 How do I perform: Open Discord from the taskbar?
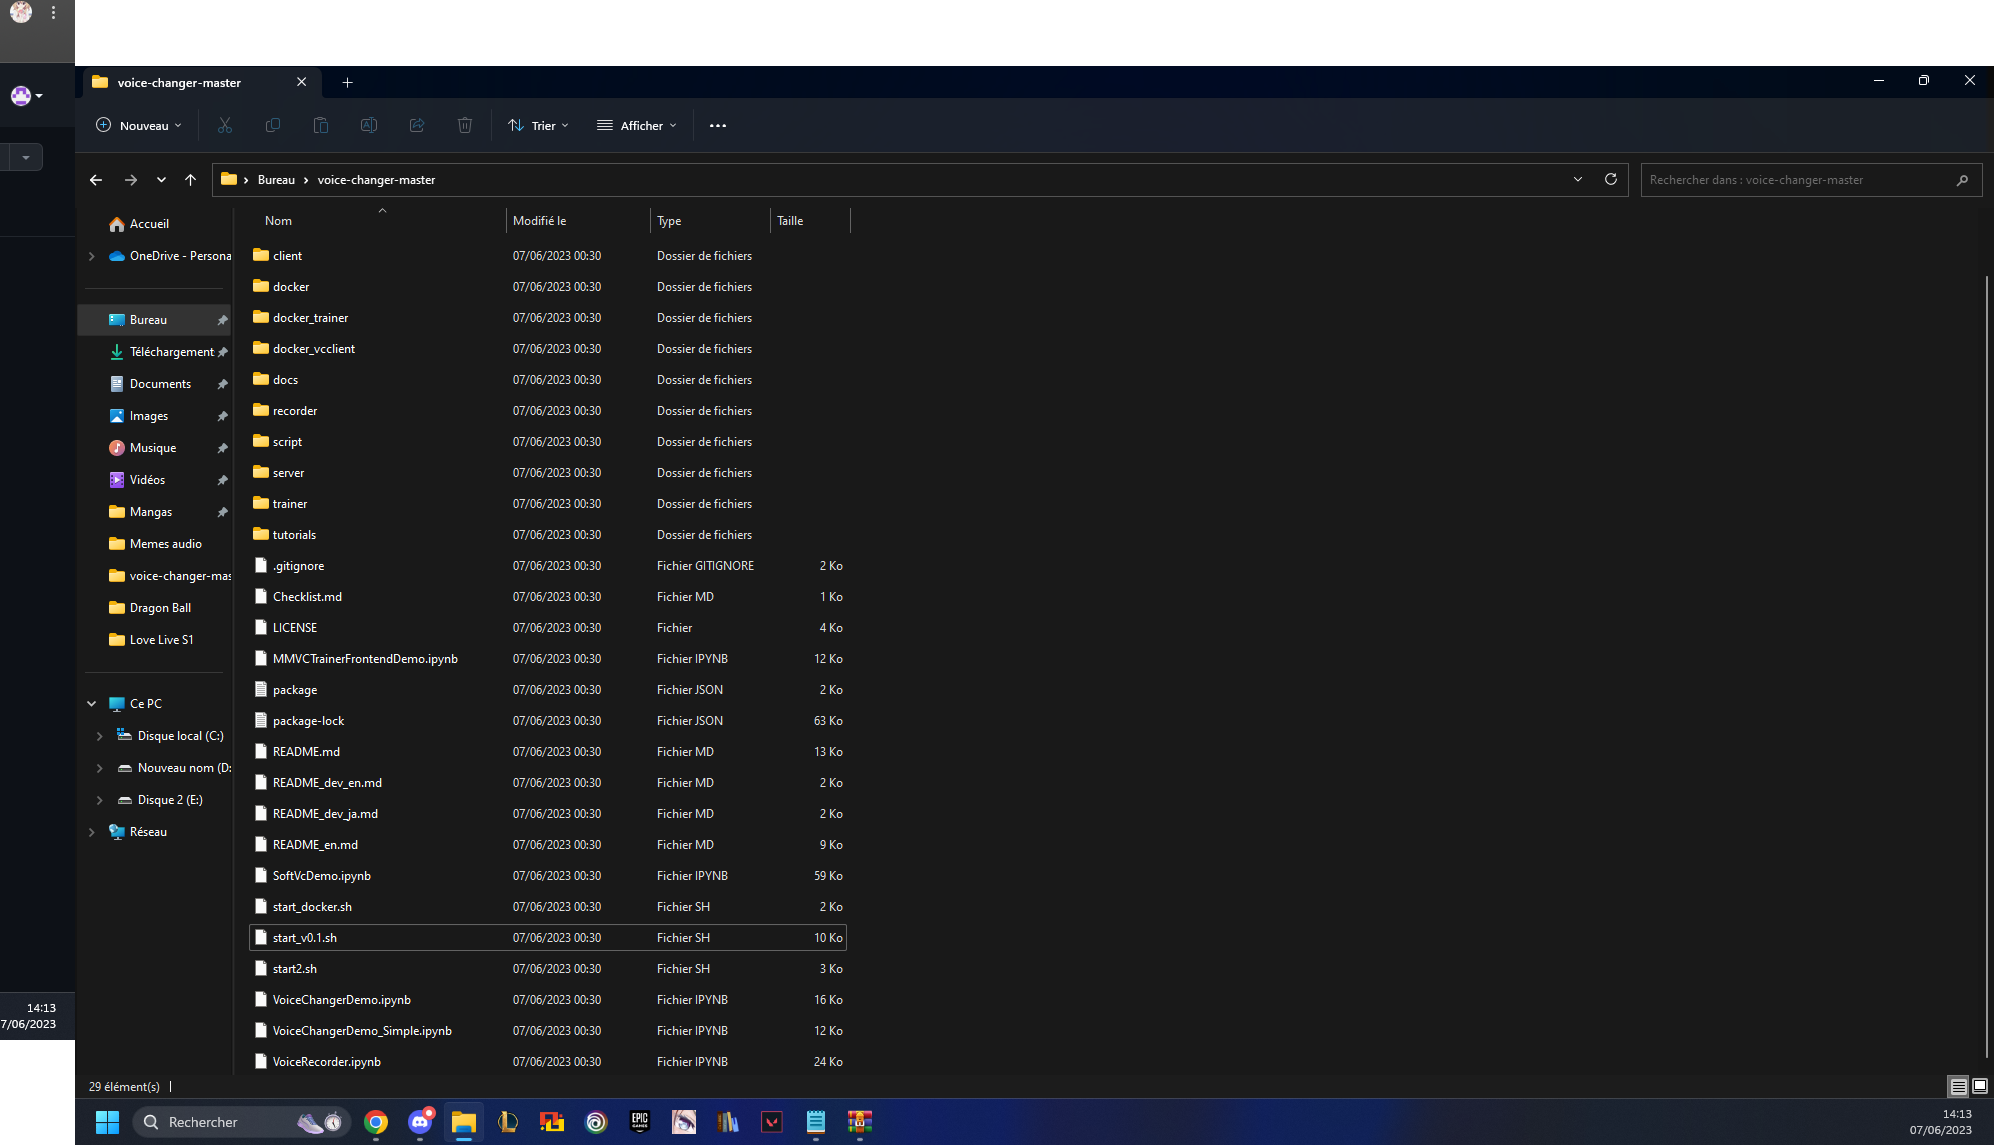(420, 1122)
